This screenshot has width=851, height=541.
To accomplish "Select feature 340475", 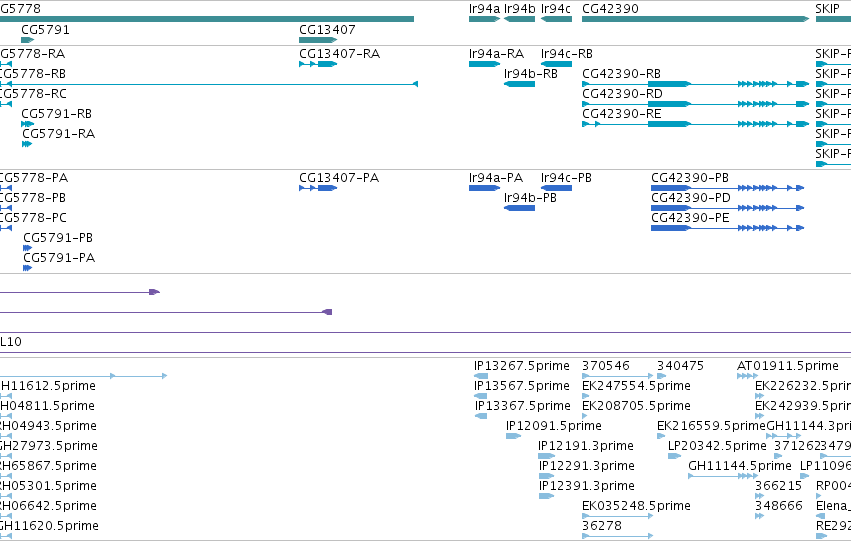I will pos(680,366).
